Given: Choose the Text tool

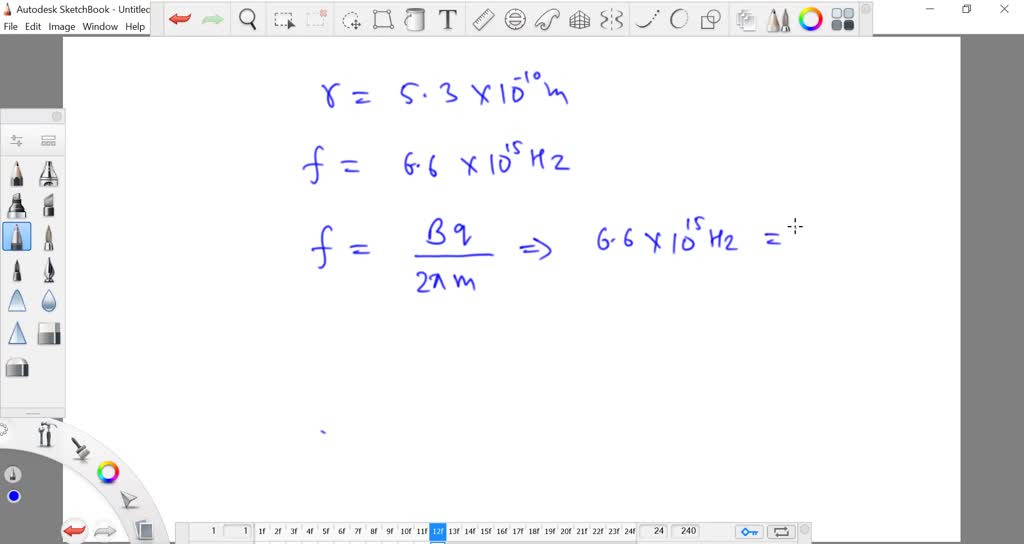Looking at the screenshot, I should (x=447, y=20).
